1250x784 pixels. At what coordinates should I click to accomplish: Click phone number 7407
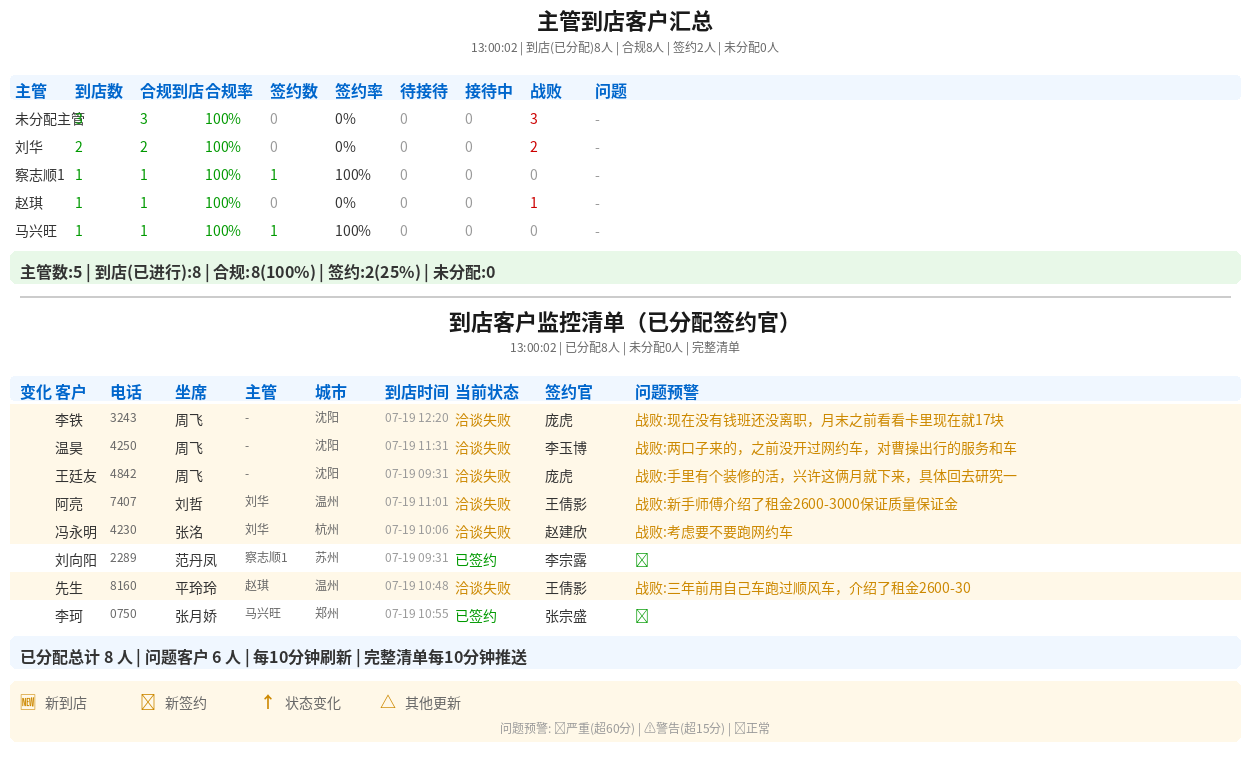123,501
